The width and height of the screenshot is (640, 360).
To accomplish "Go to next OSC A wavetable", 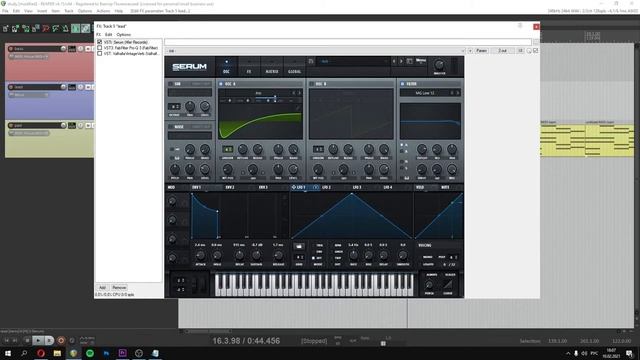I will [299, 93].
